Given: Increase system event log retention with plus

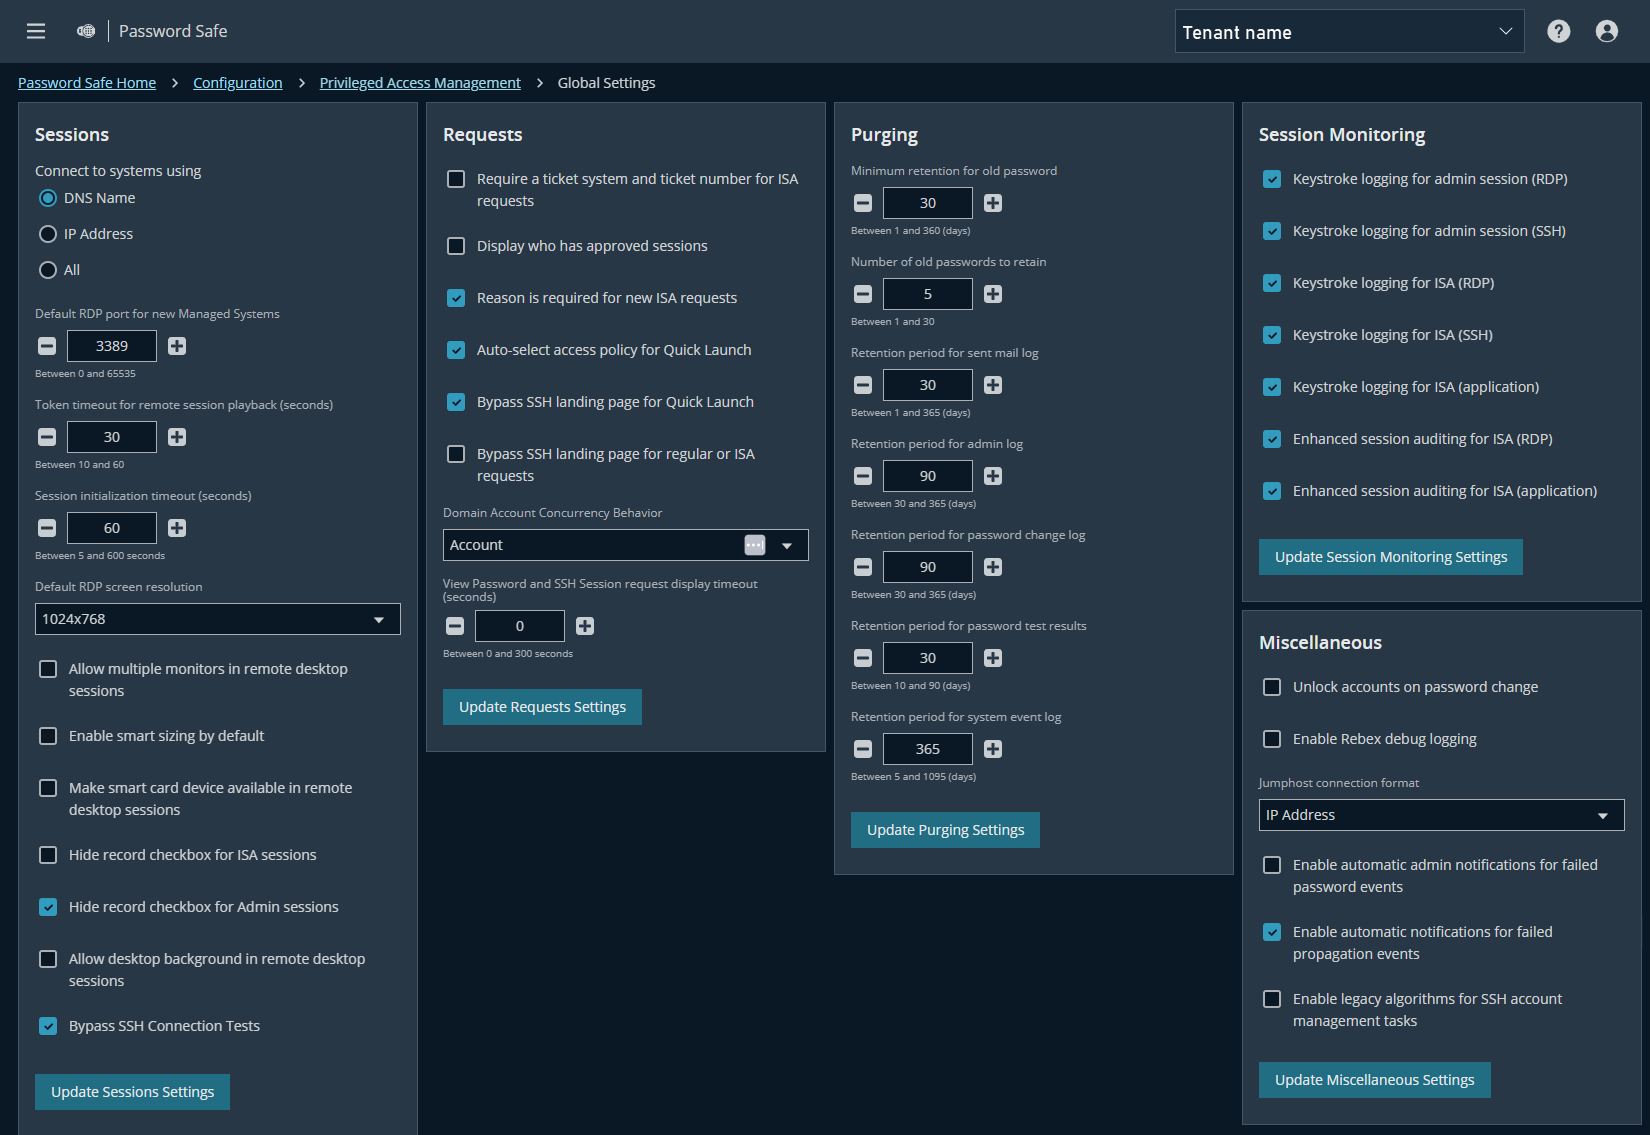Looking at the screenshot, I should 992,748.
